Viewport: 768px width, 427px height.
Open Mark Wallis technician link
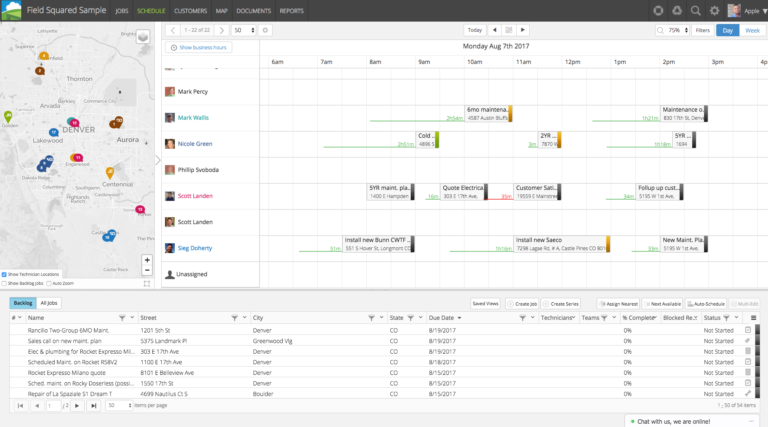point(193,118)
